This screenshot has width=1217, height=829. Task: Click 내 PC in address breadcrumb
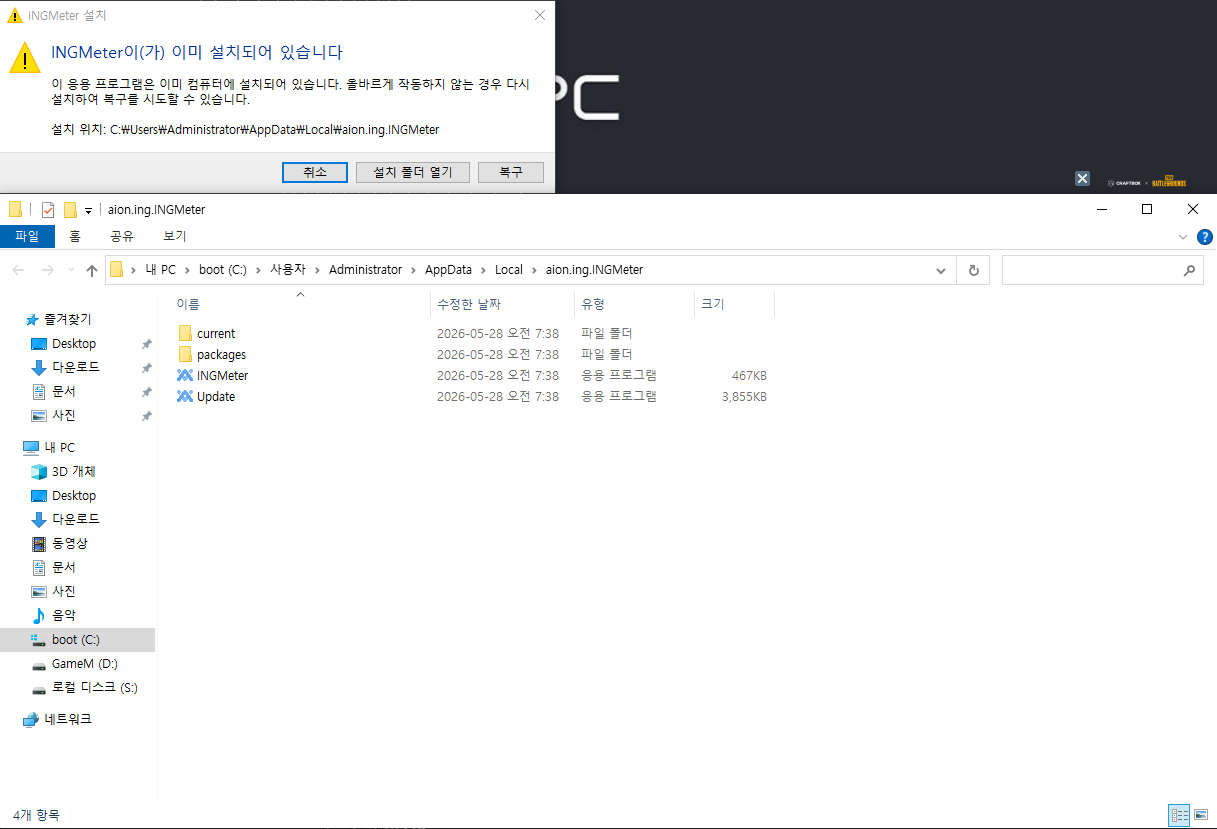point(160,270)
